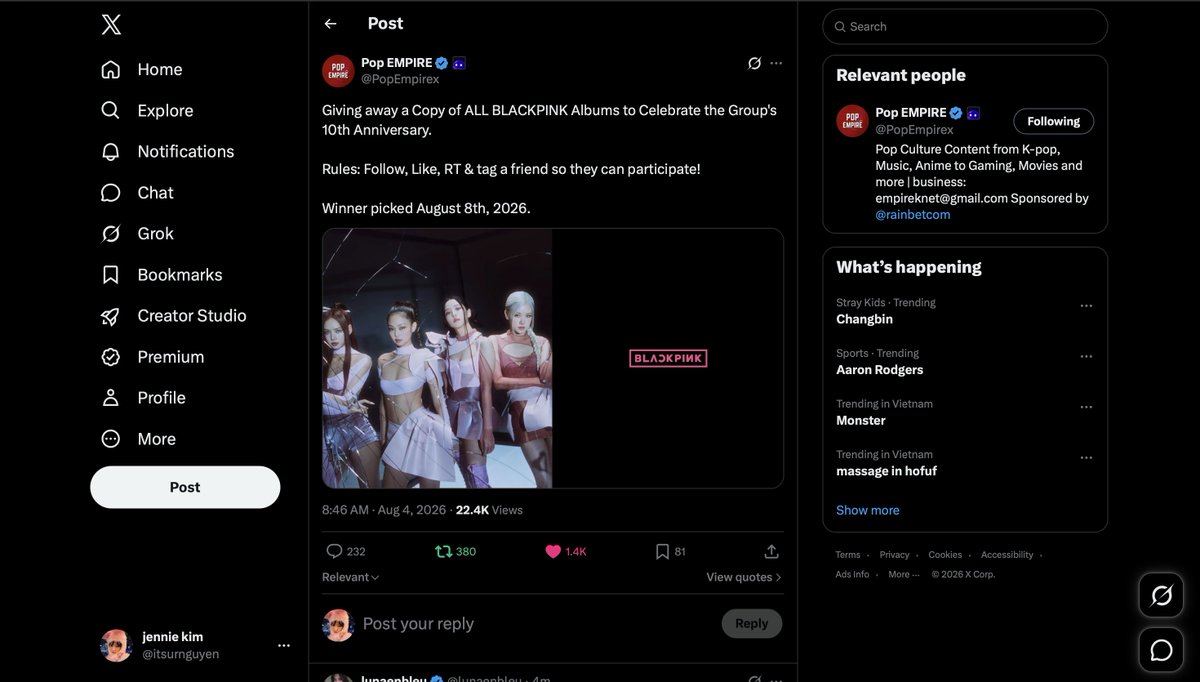Screen dimensions: 1200x682
Task: Click the Grok icon on the post header
Action: 754,63
